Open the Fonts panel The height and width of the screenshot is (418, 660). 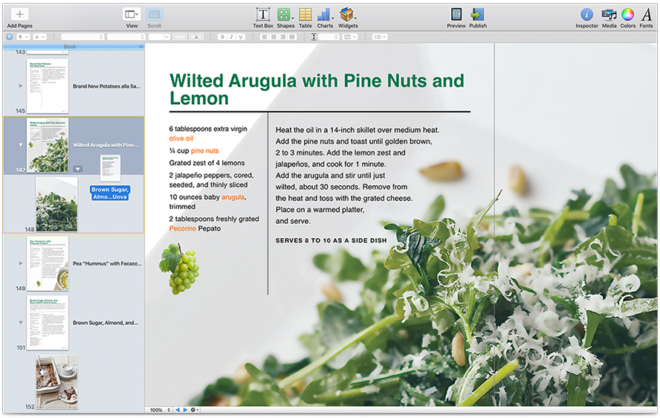647,18
